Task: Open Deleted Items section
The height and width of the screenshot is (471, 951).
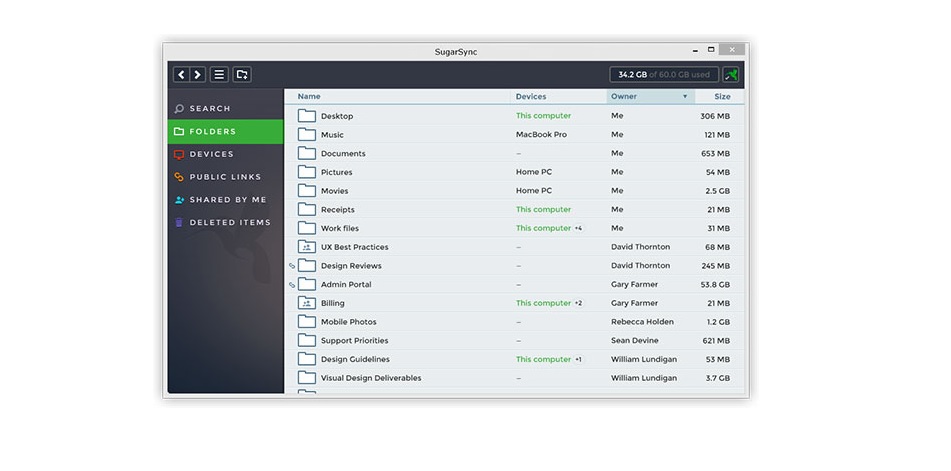Action: tap(226, 222)
